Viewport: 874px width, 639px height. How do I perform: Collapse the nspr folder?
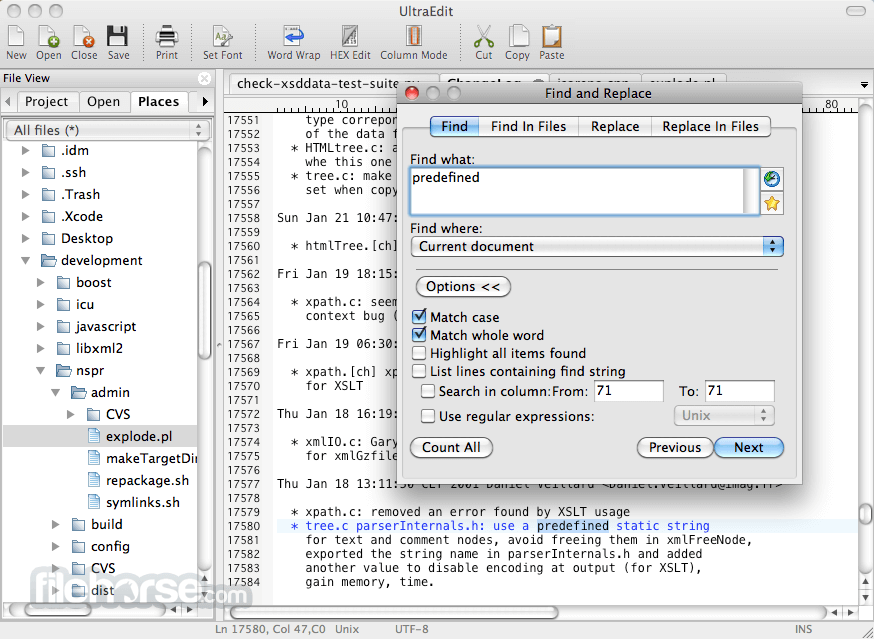(x=41, y=370)
